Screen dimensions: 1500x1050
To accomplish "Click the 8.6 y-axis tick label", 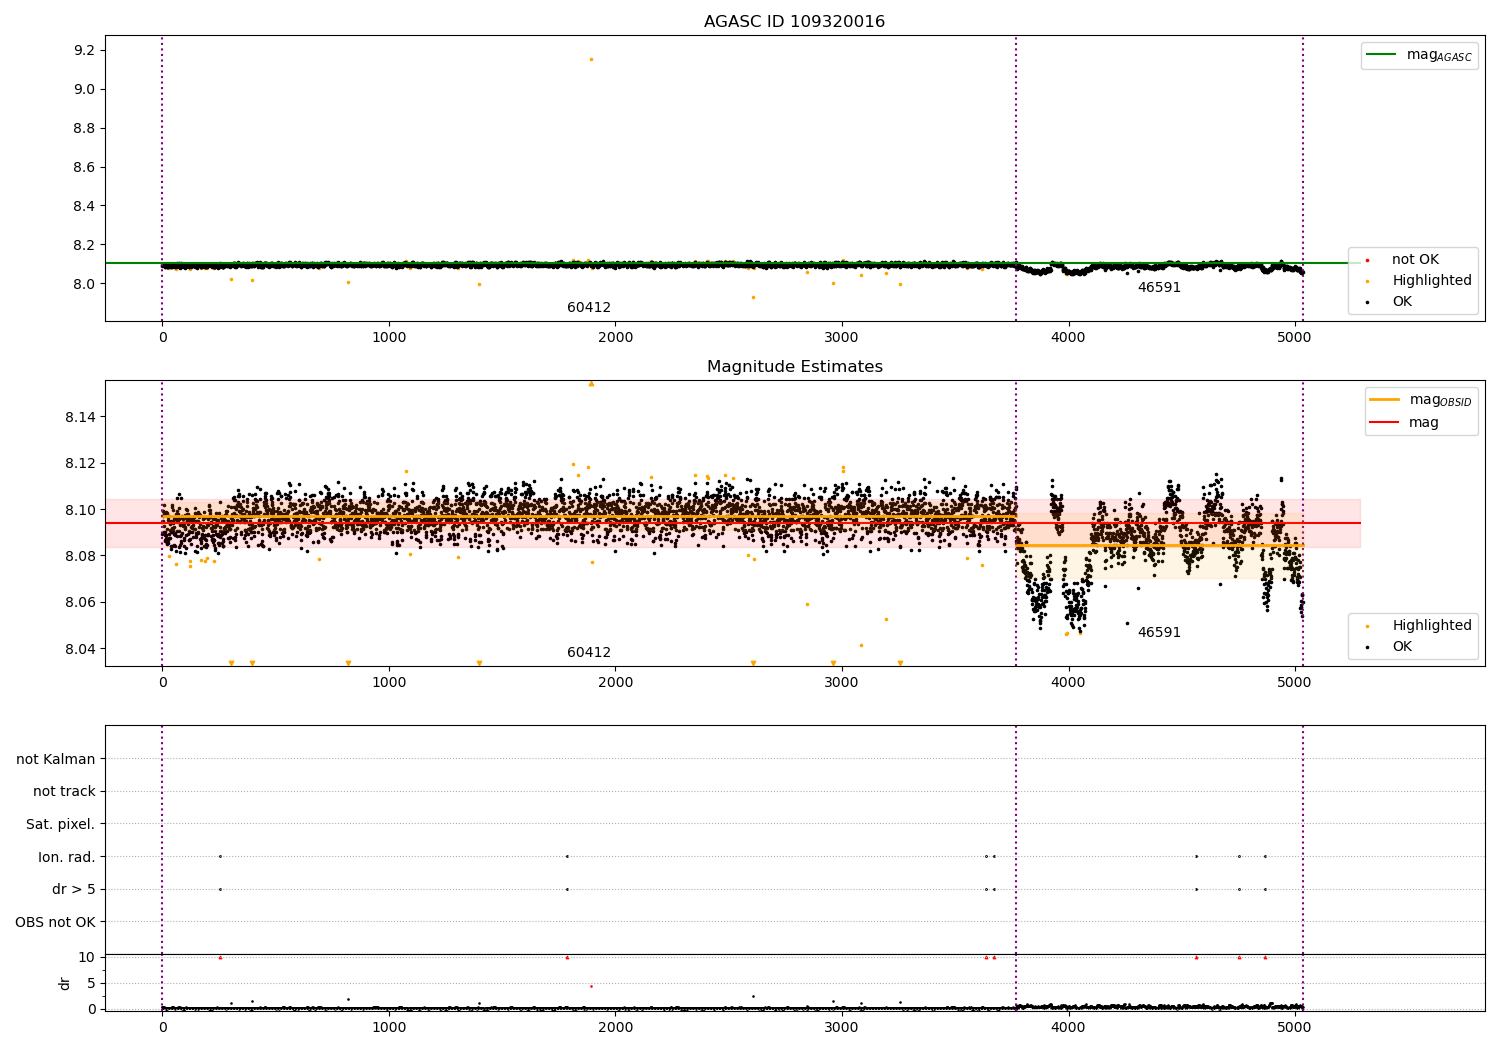I will point(83,167).
